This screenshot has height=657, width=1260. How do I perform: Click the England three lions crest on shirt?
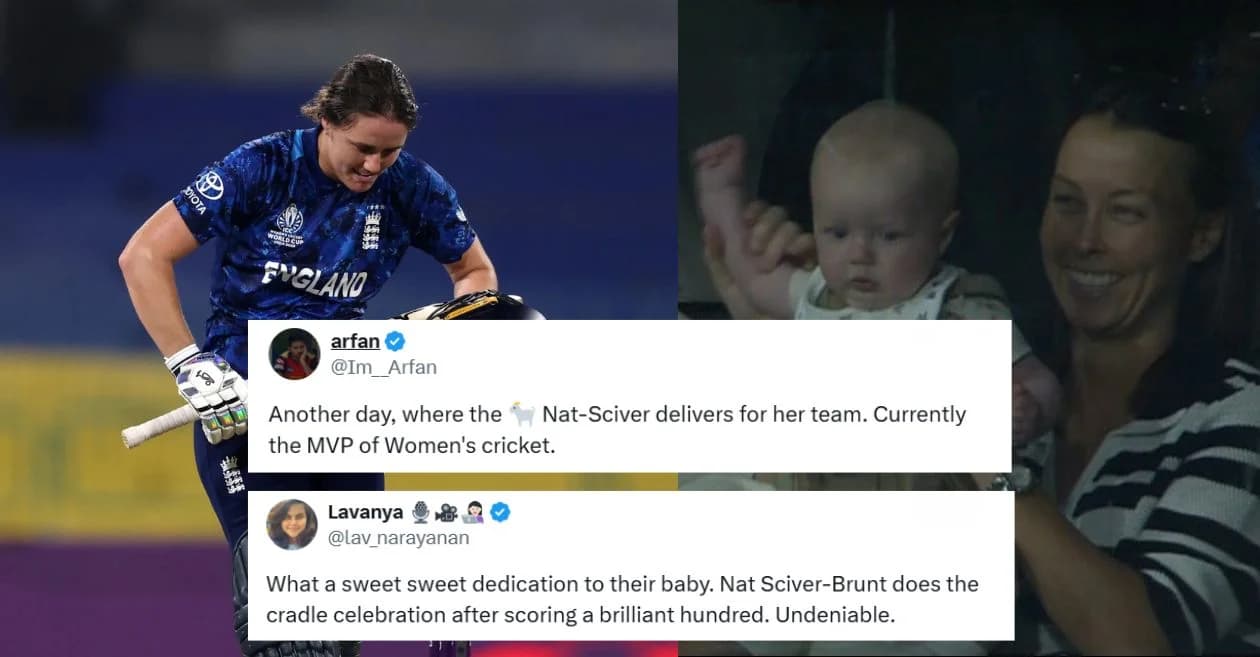(372, 228)
